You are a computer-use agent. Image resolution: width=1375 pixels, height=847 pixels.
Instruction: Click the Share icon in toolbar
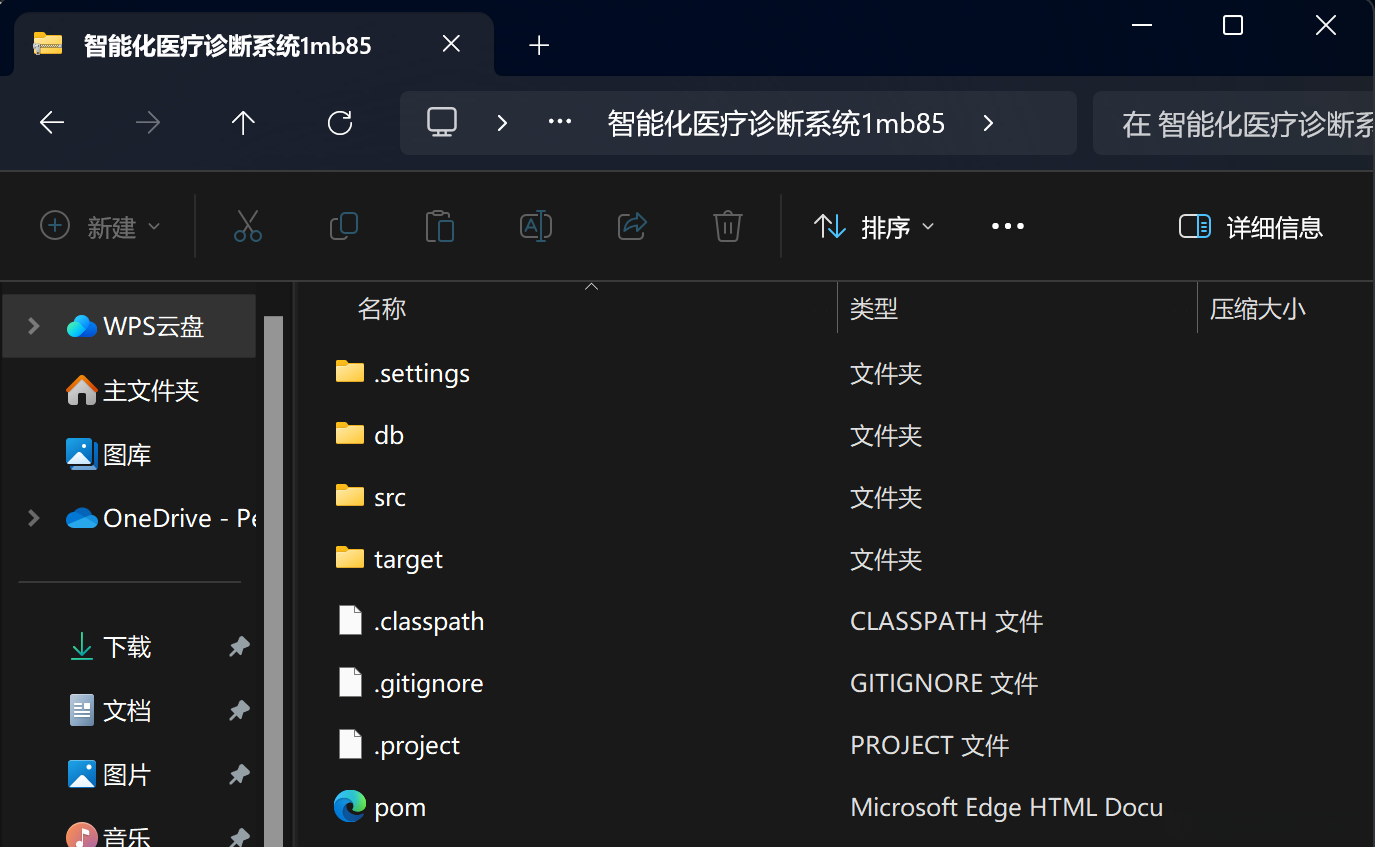tap(632, 227)
